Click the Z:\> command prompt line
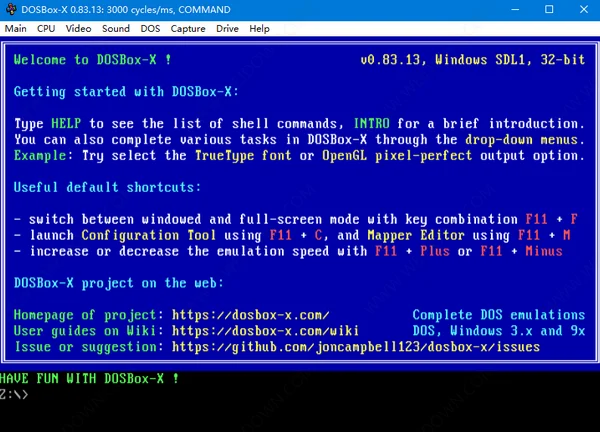Screen dimensions: 600x432 14,395
